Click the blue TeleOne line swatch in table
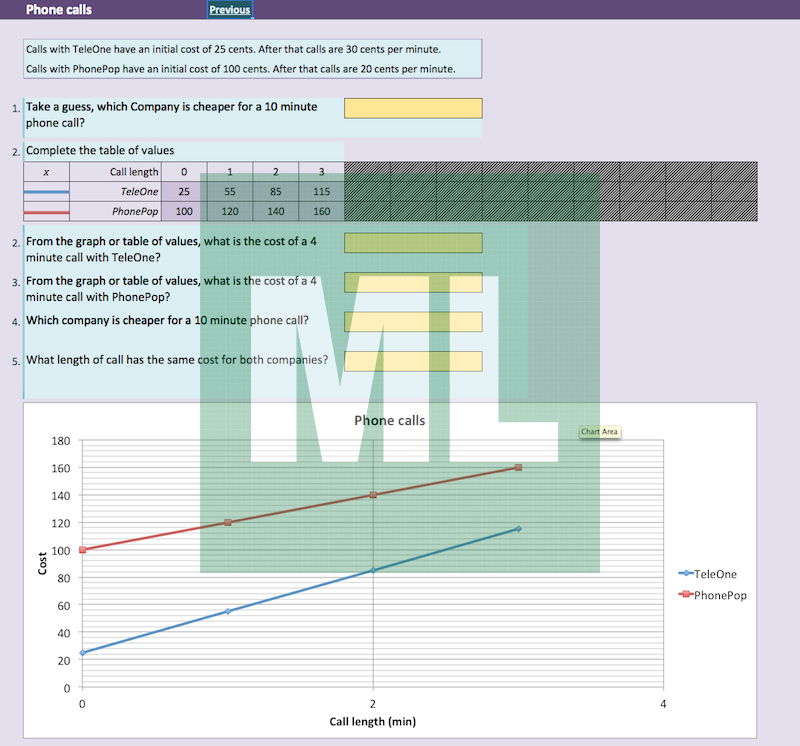The height and width of the screenshot is (746, 800). (x=46, y=191)
